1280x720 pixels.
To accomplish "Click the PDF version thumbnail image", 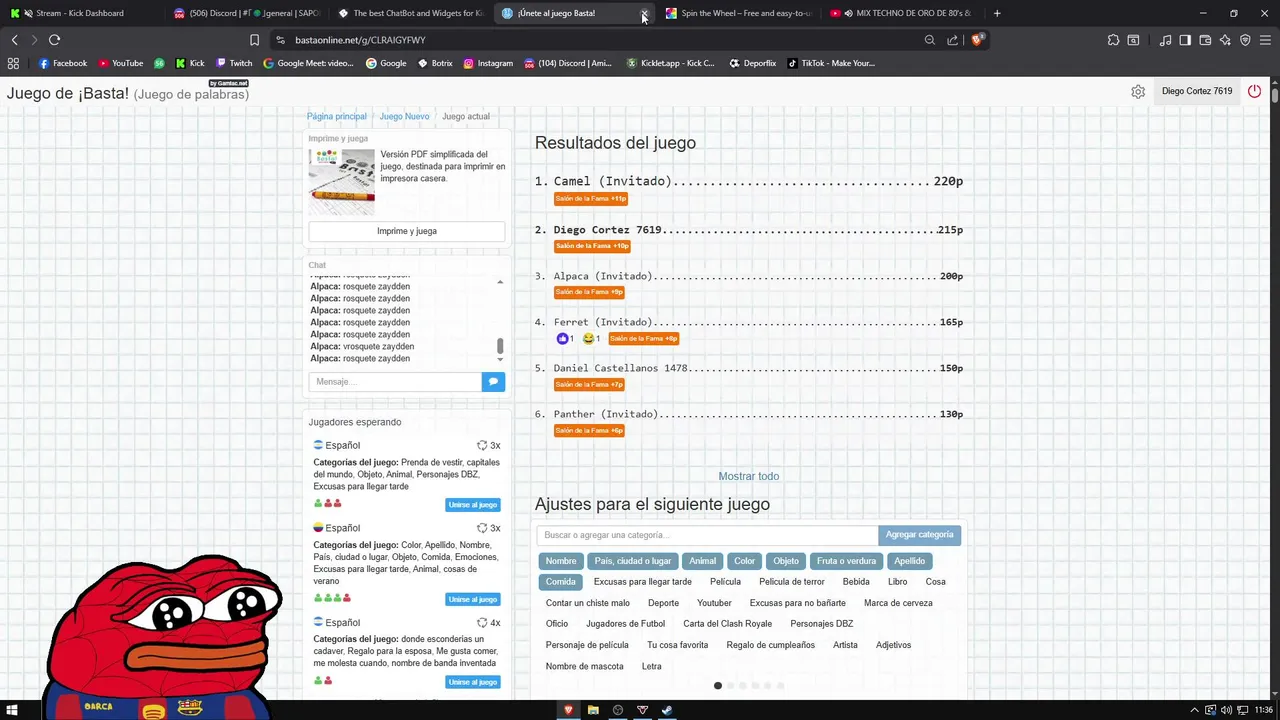I will coord(341,182).
